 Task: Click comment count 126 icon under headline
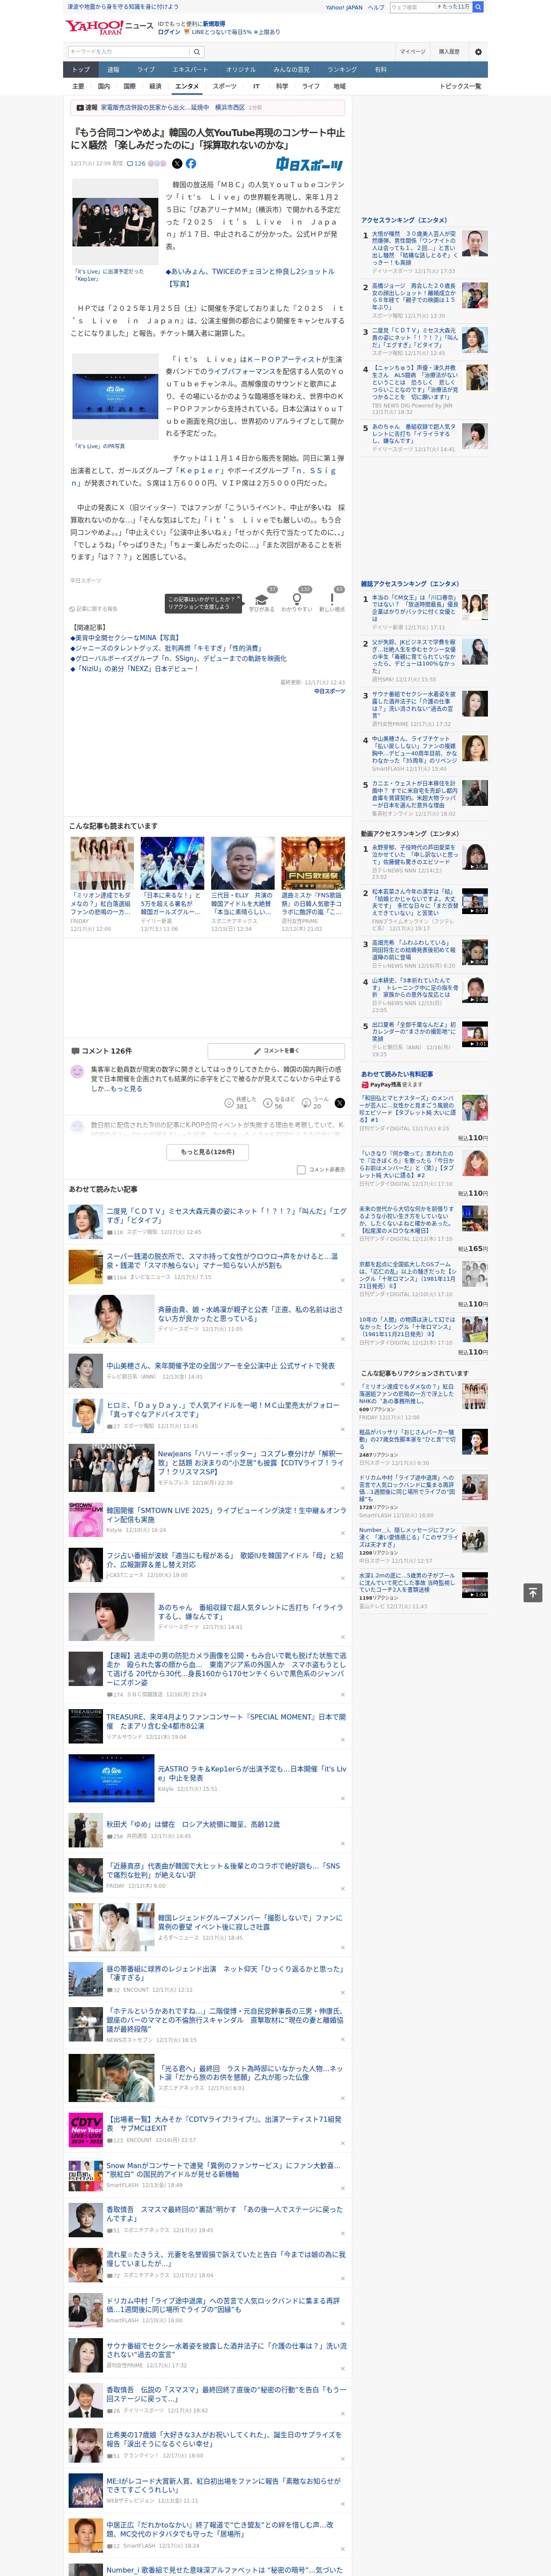(x=136, y=163)
